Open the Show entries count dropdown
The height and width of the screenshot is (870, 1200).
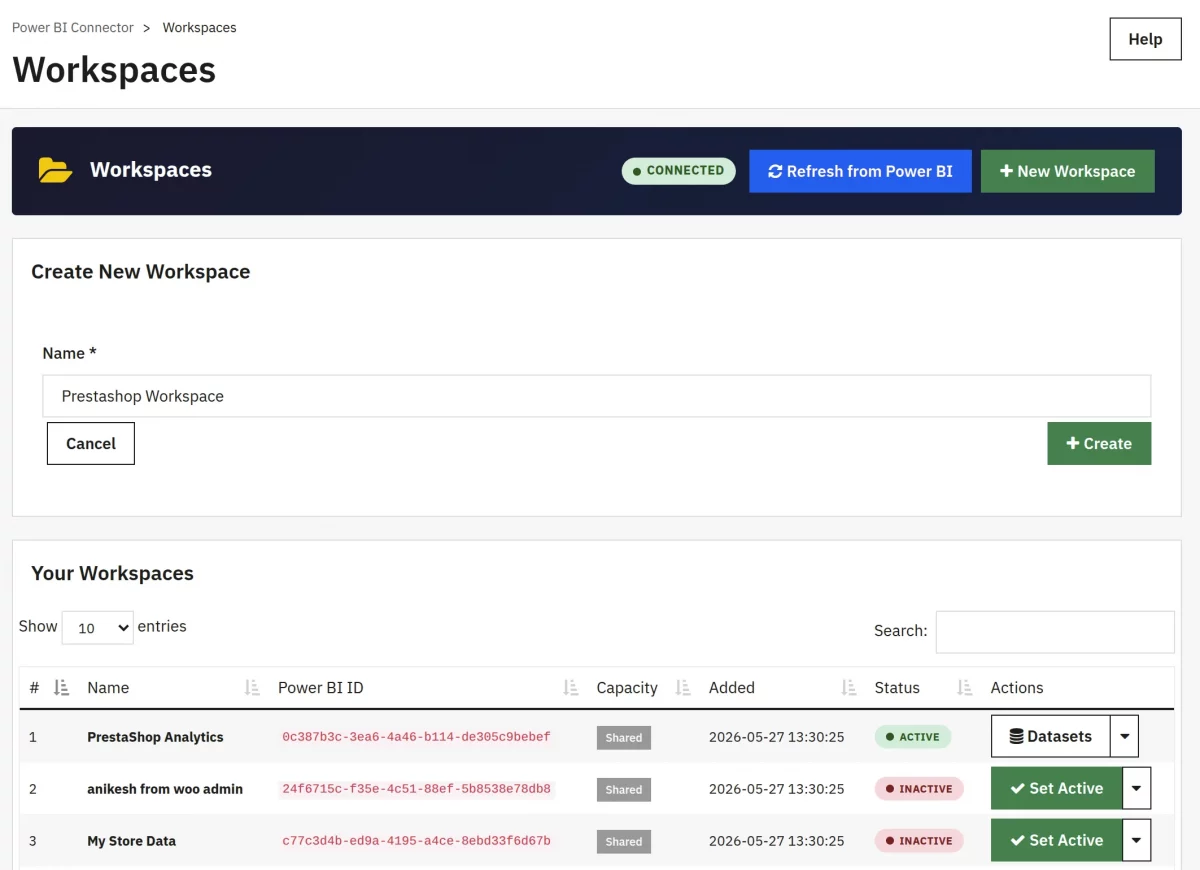tap(98, 627)
